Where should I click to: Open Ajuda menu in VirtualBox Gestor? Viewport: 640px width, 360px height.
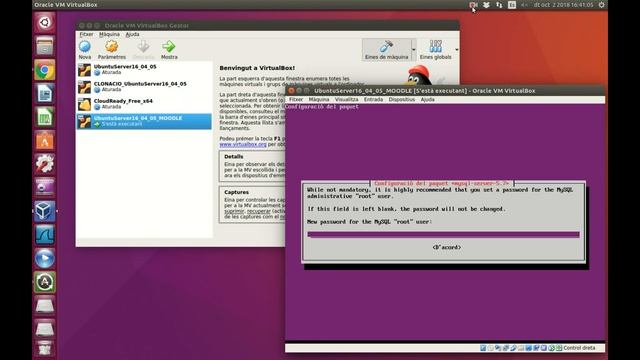(132, 34)
